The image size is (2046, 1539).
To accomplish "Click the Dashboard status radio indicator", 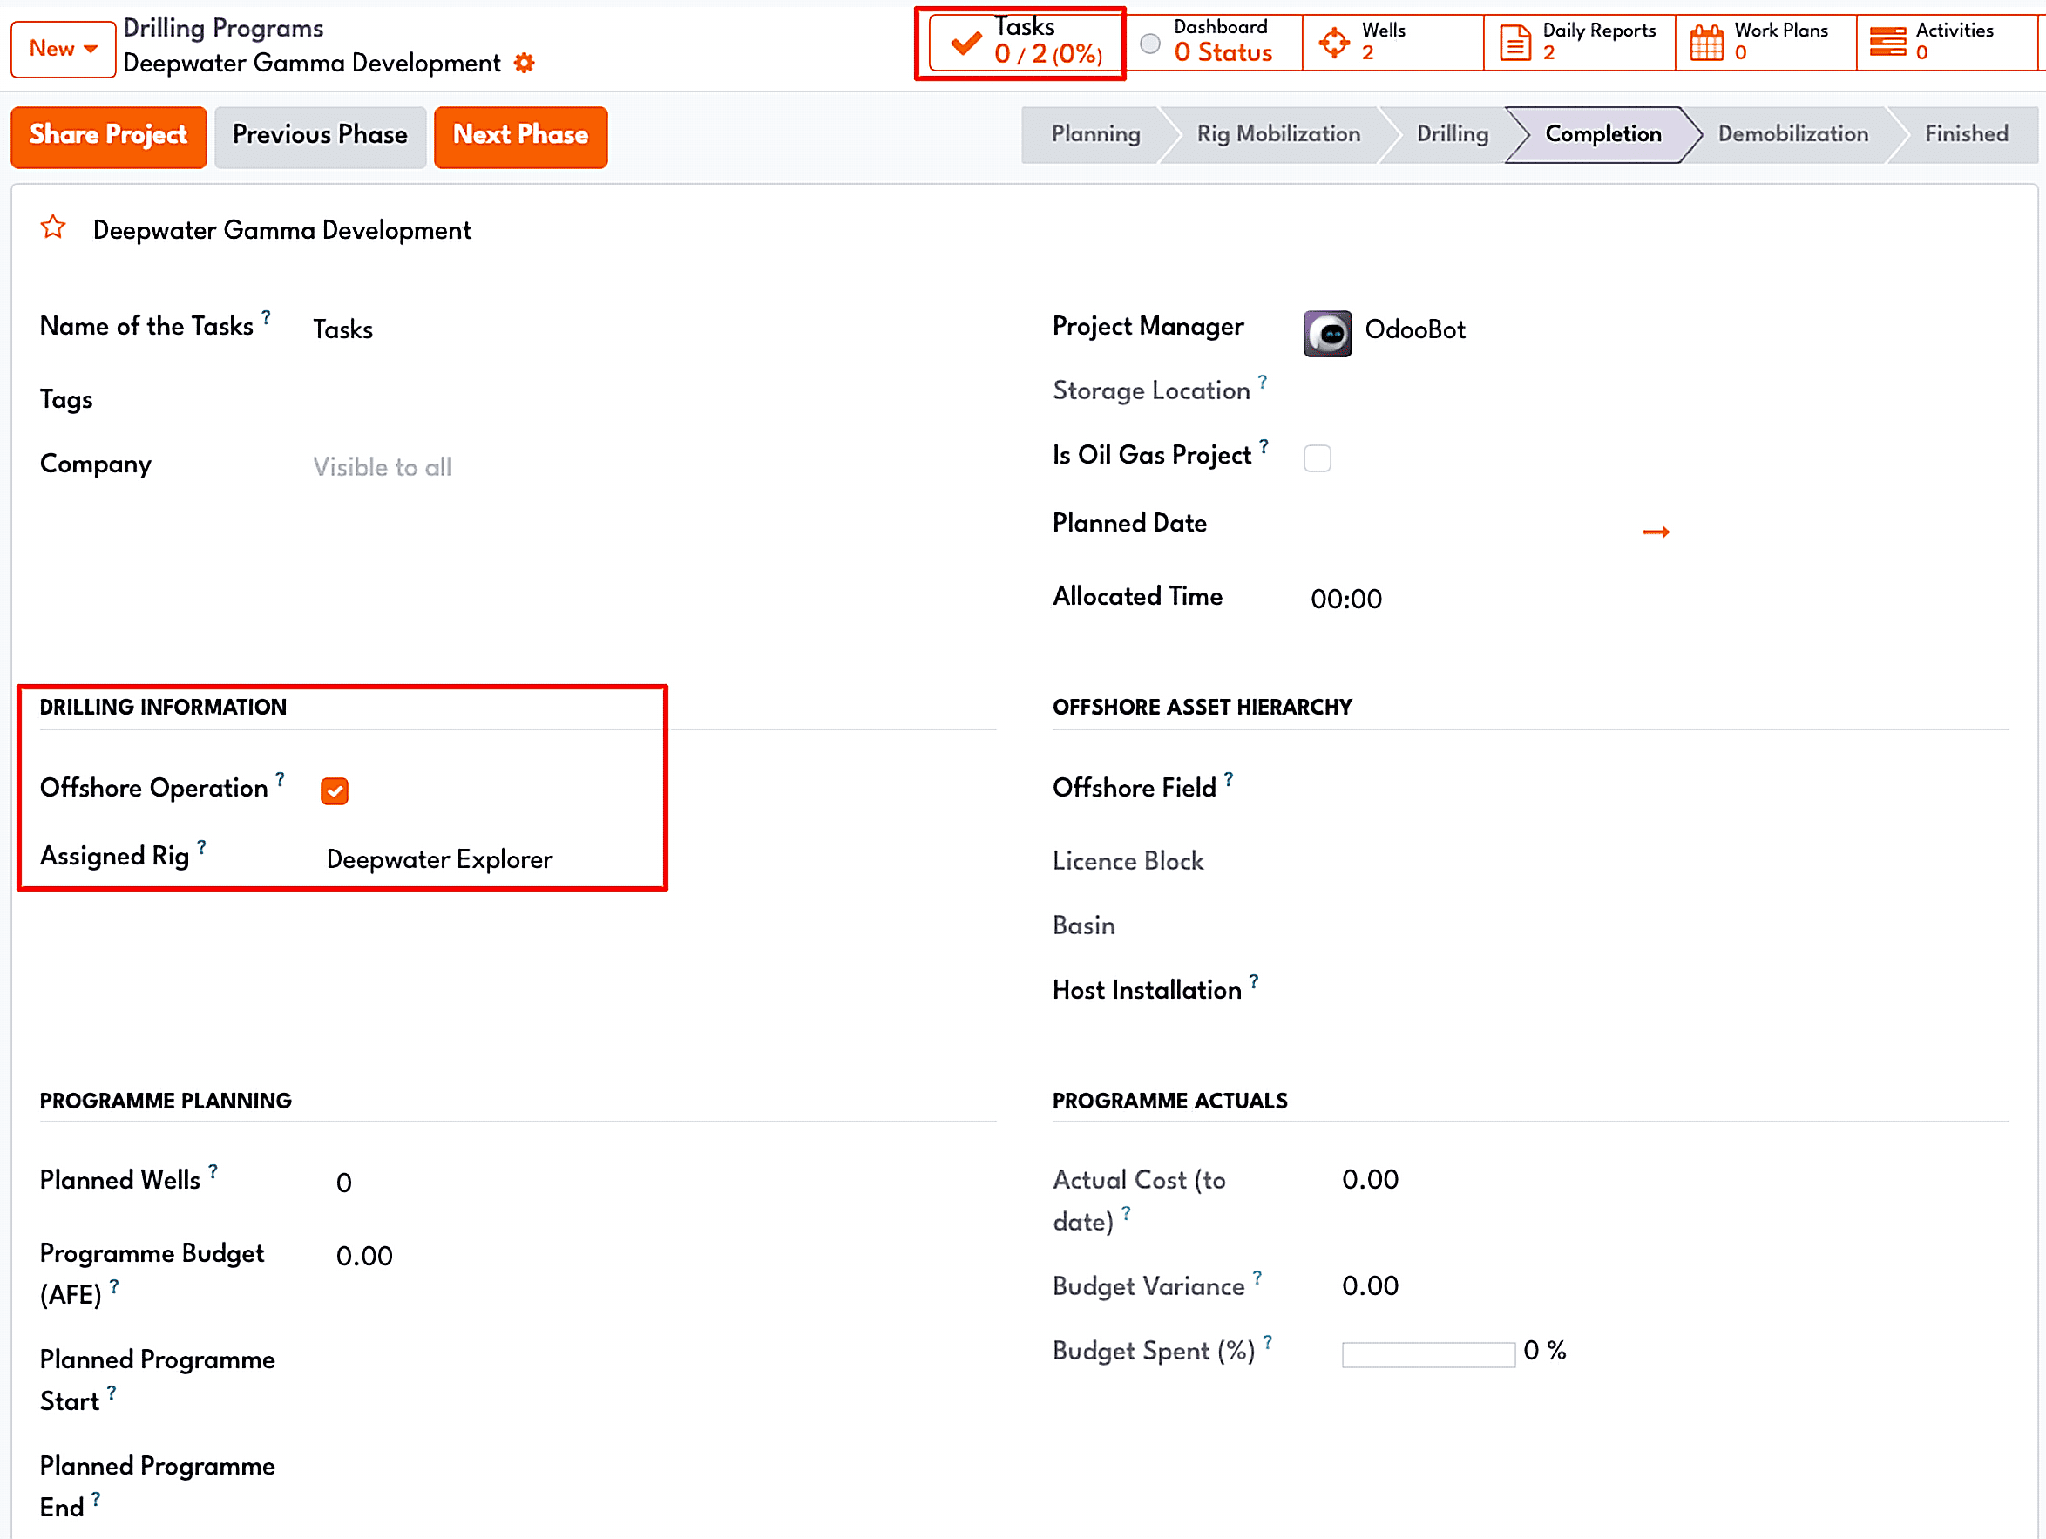I will tap(1151, 44).
